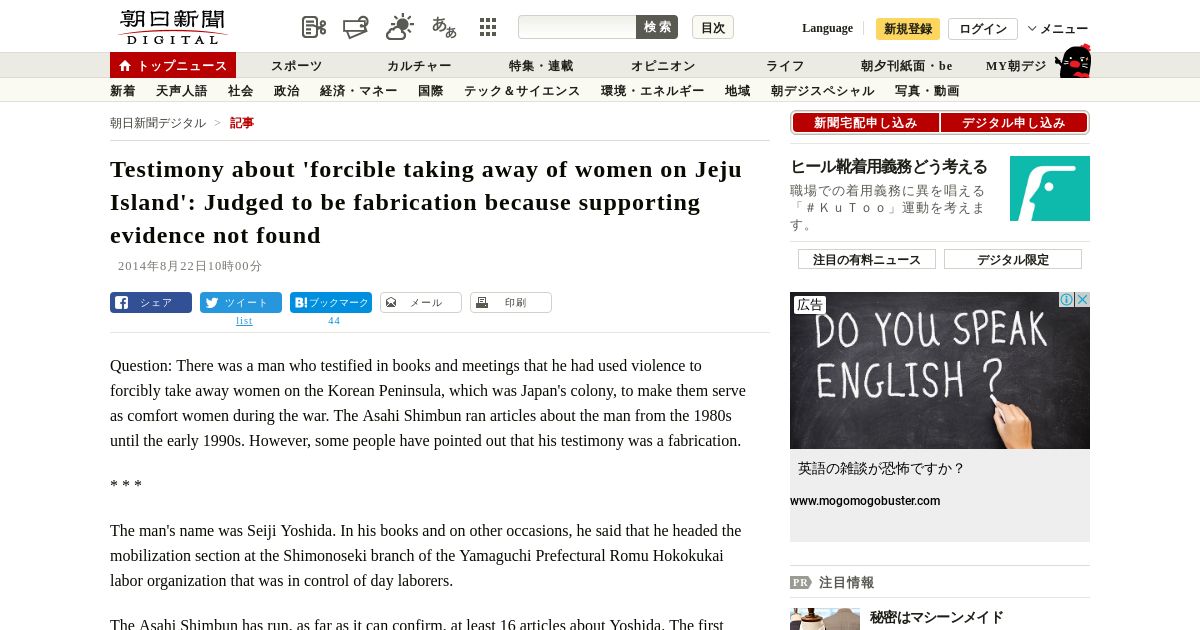
Task: Click the PR label icon
Action: 800,582
